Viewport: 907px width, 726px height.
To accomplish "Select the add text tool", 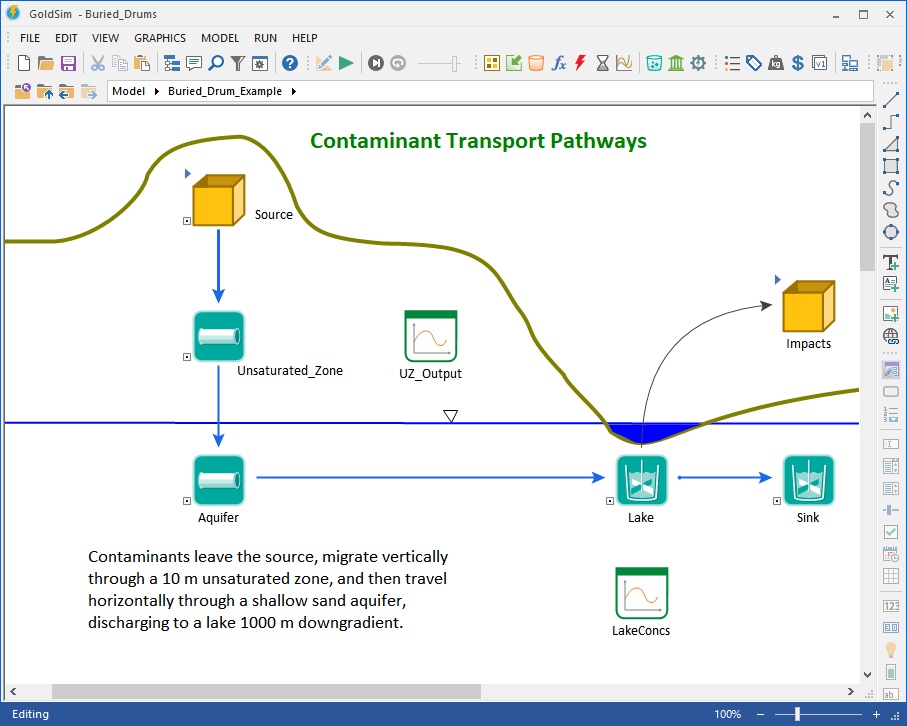I will click(891, 263).
